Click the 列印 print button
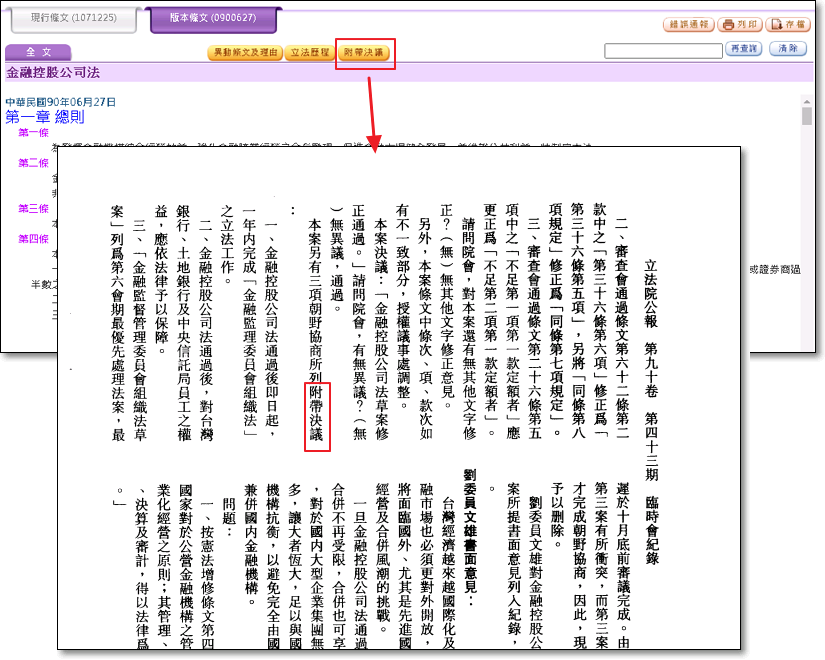This screenshot has width=825, height=660. (x=742, y=23)
